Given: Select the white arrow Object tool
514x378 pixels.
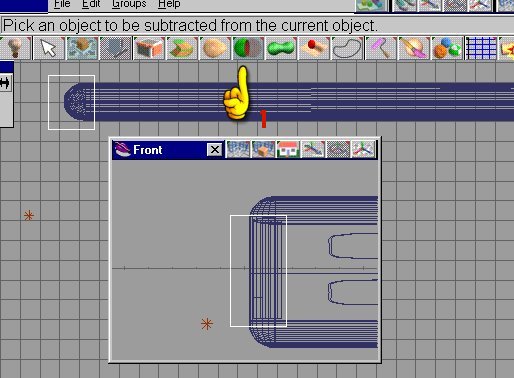Looking at the screenshot, I should 49,48.
